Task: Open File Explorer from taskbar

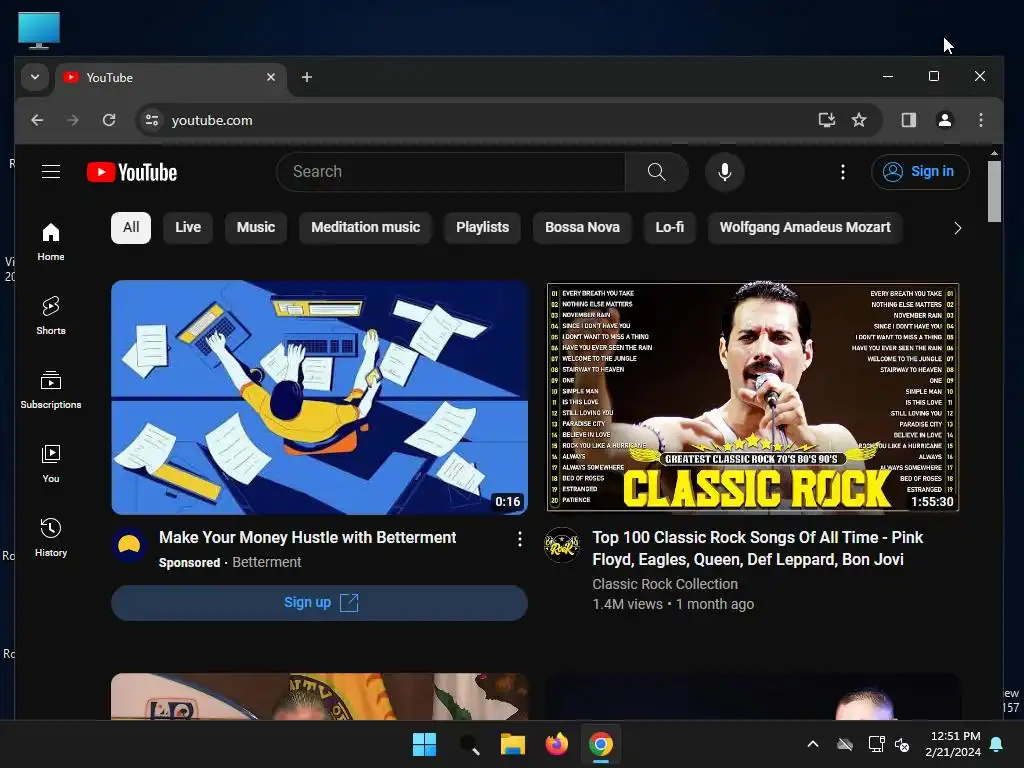Action: click(x=513, y=744)
